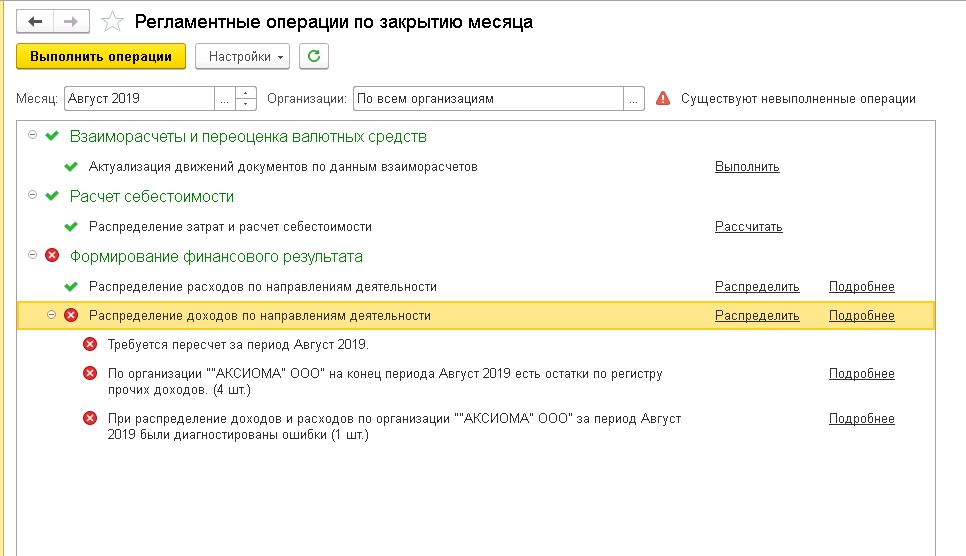Click green checkmark next to Расчет себестоимости
Image resolution: width=966 pixels, height=556 pixels.
[x=52, y=196]
